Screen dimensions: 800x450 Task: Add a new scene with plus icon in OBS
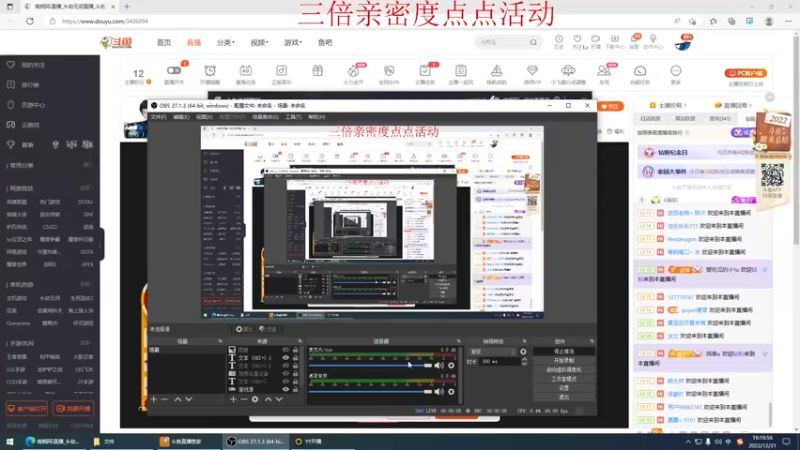click(x=154, y=399)
